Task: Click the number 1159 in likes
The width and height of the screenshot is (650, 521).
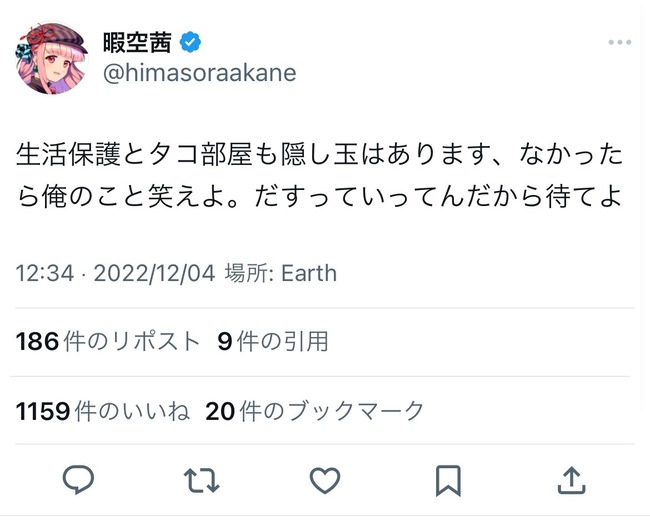Action: tap(38, 410)
